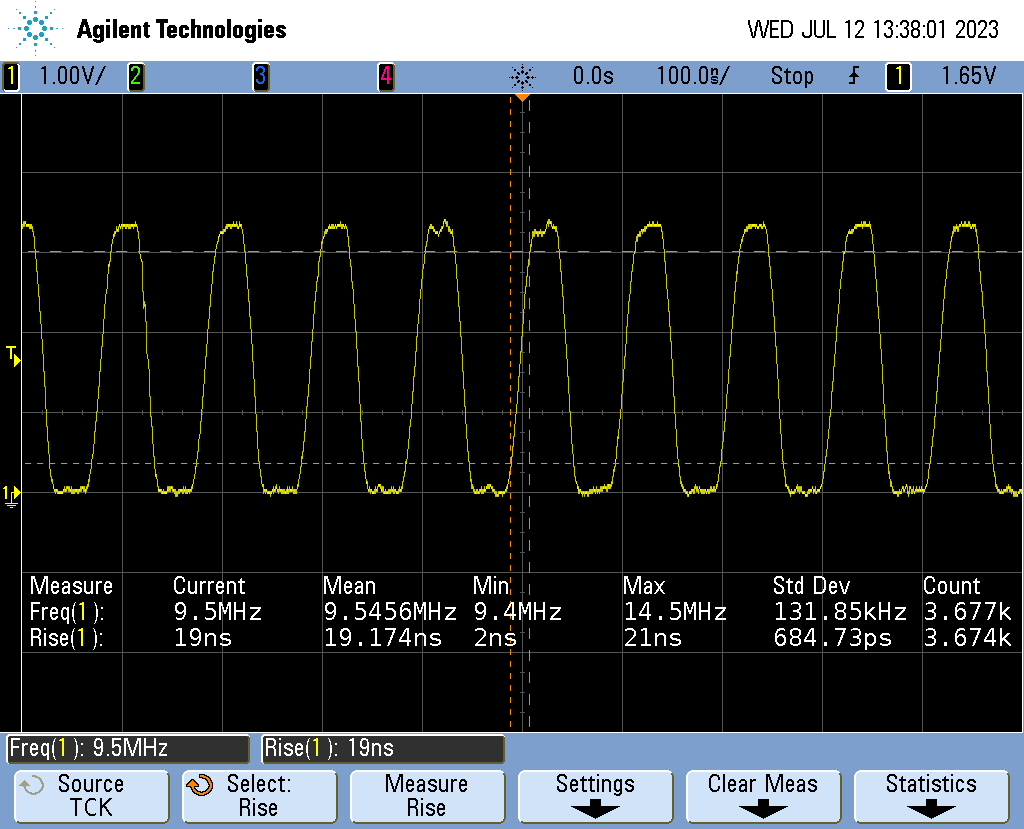Click the Freq min value 9.4MHz
Viewport: 1024px width, 829px height.
tap(518, 612)
